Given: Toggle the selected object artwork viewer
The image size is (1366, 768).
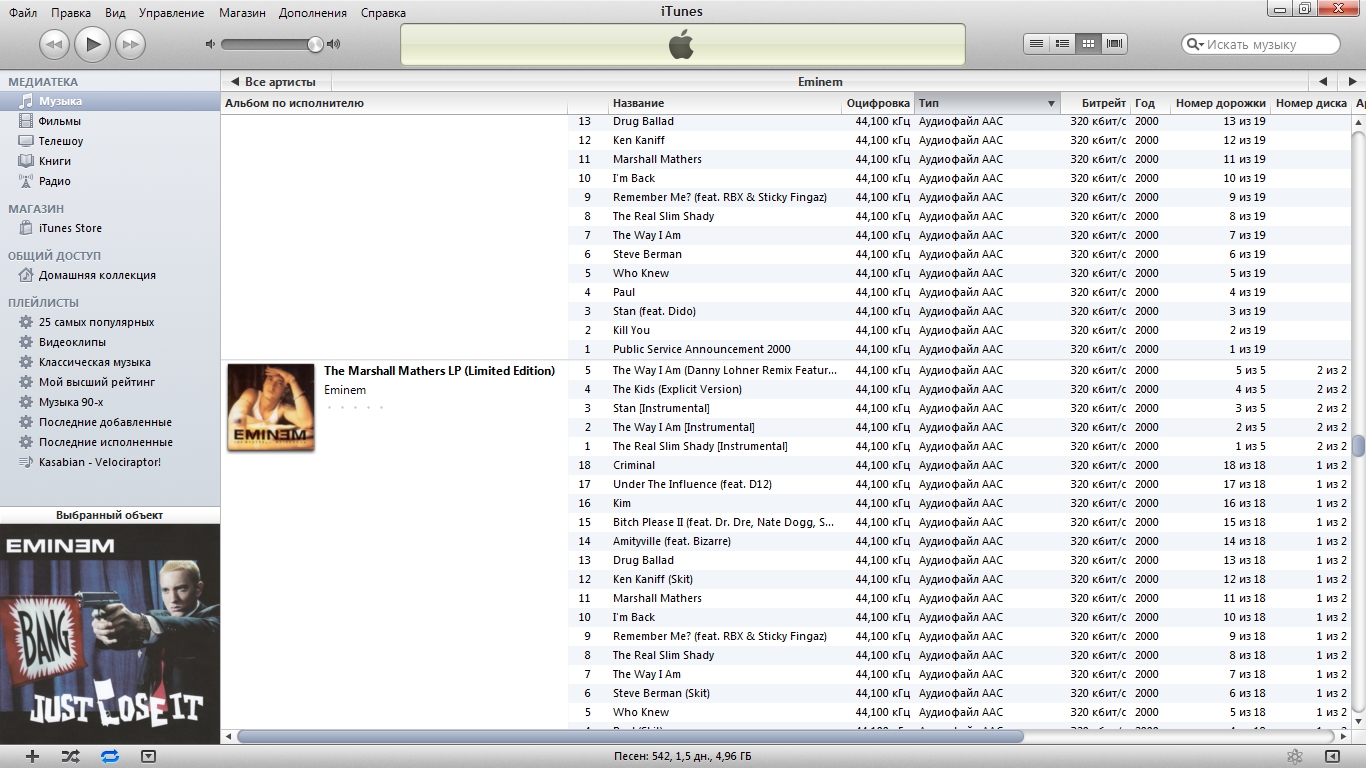Looking at the screenshot, I should (x=148, y=757).
